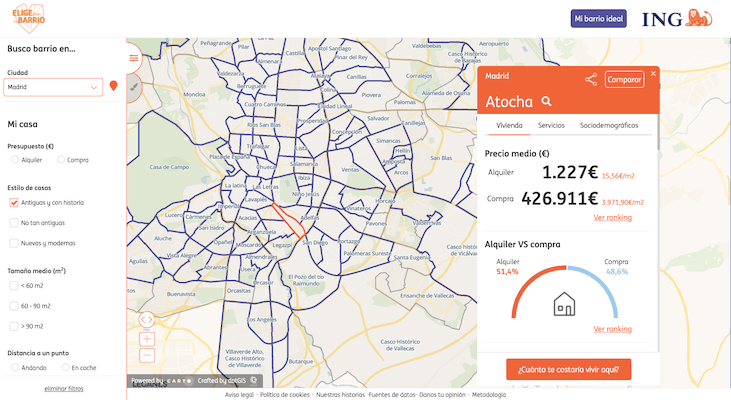Check the > 90 m2 size option
The image size is (731, 400).
(x=14, y=326)
